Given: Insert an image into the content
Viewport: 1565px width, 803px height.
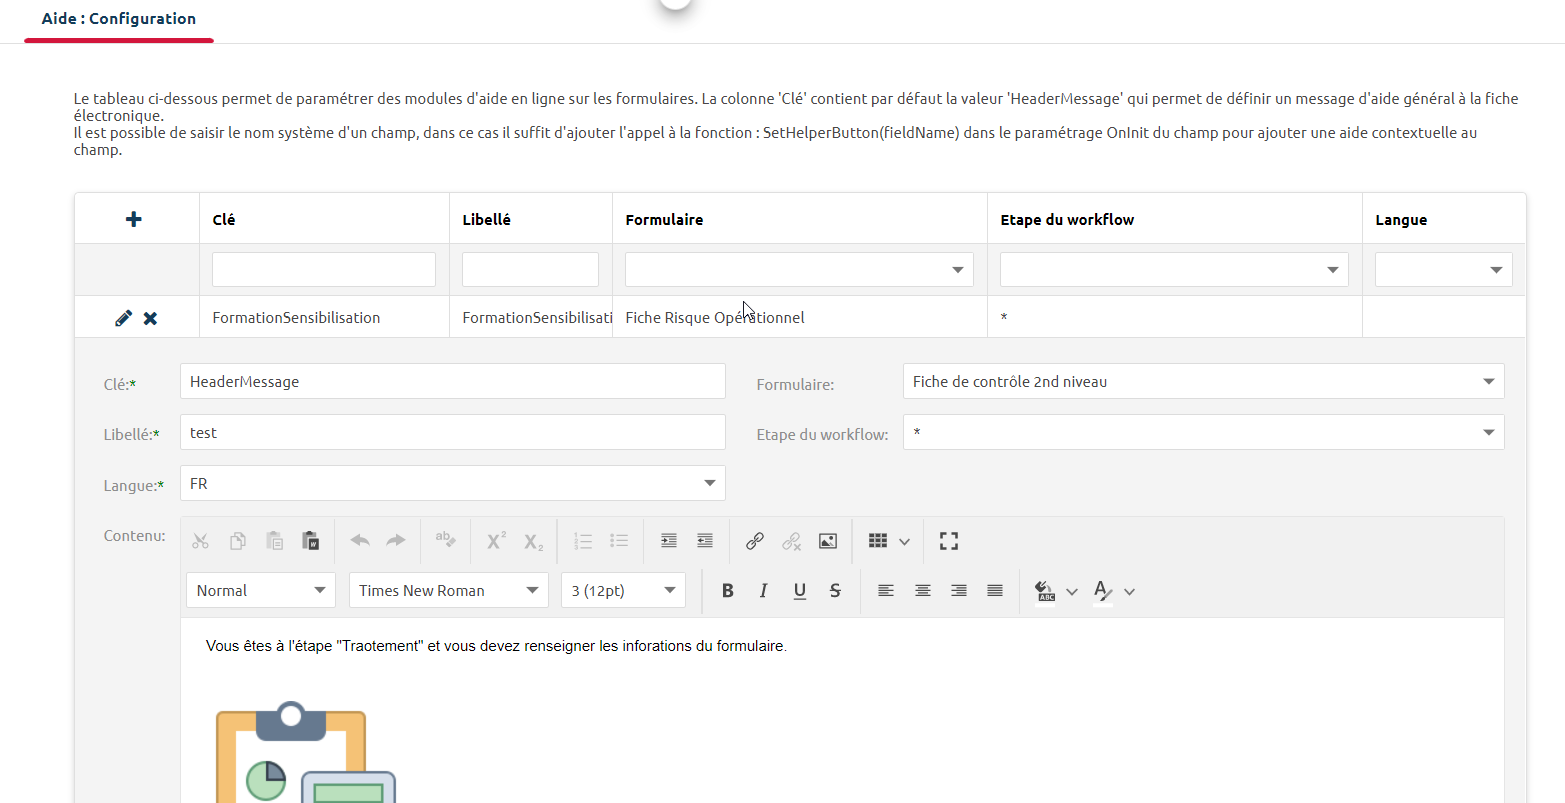Looking at the screenshot, I should click(x=827, y=541).
